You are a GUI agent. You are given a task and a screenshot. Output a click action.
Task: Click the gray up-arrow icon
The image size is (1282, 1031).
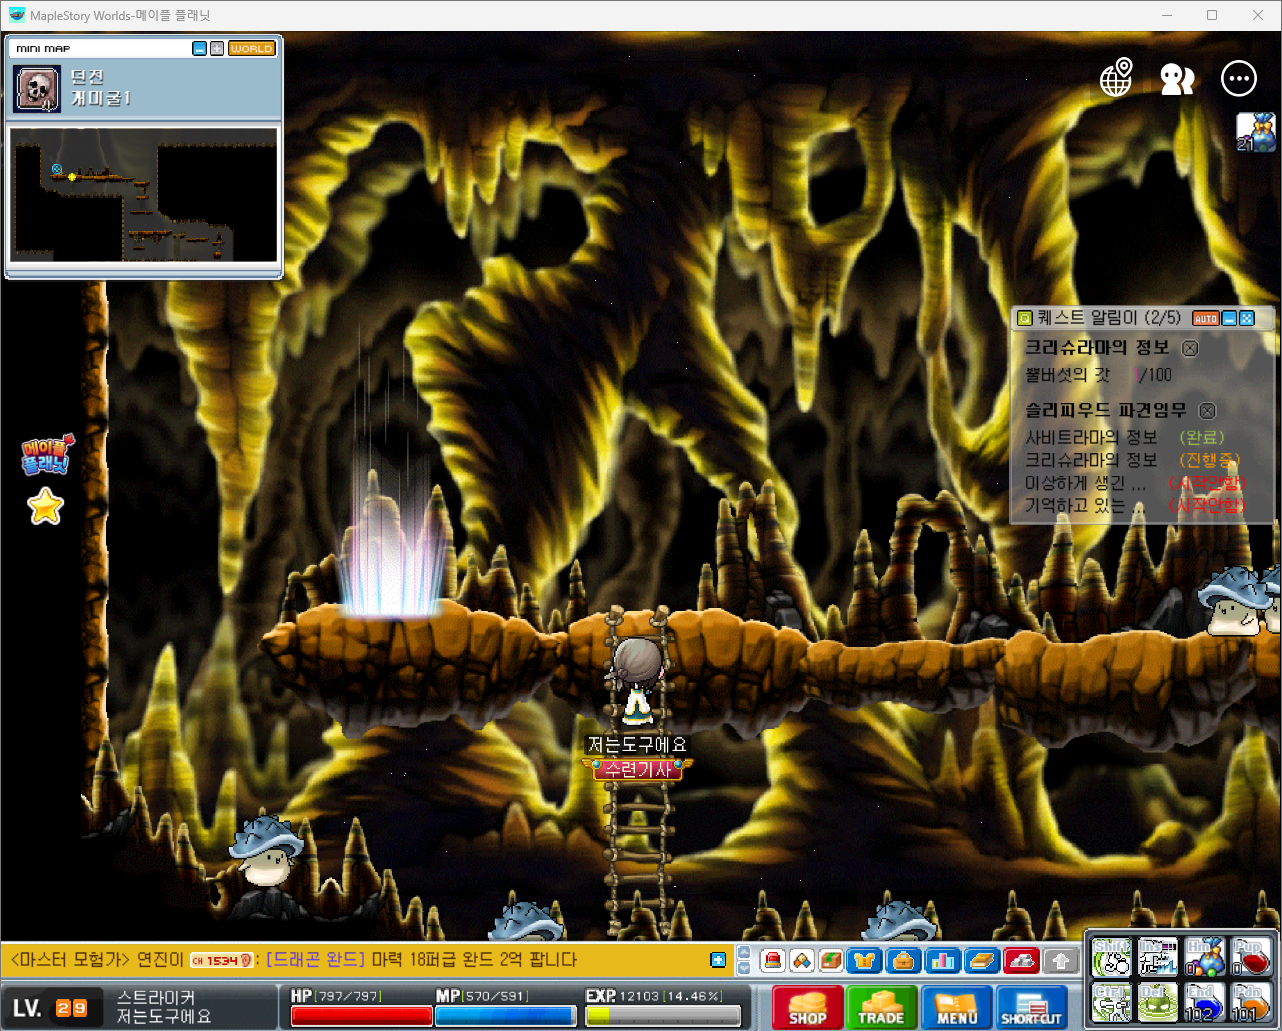pyautogui.click(x=1060, y=961)
